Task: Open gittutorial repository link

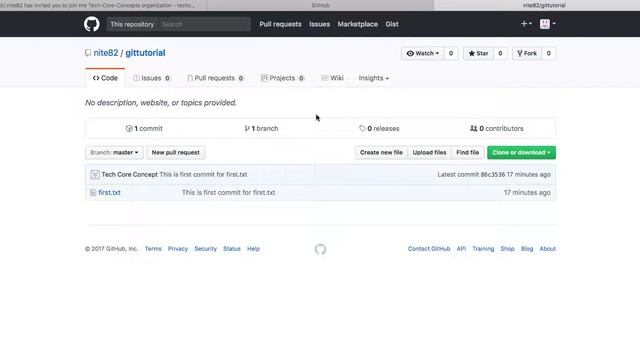Action: pyautogui.click(x=145, y=53)
